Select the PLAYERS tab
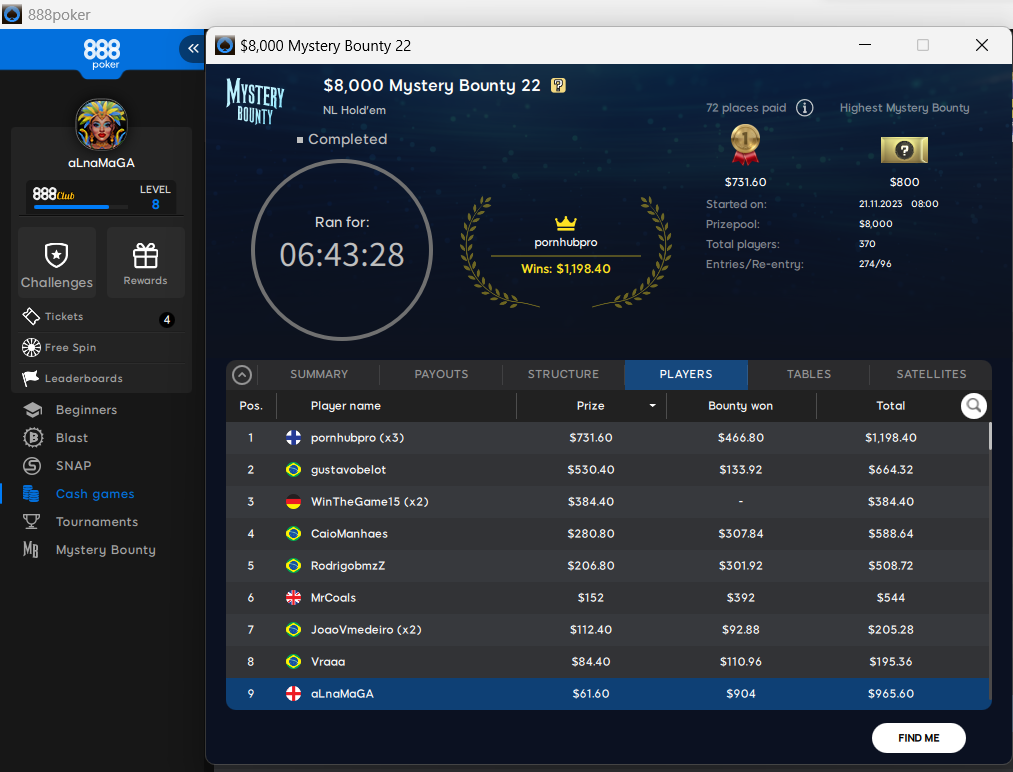Screen dimensions: 1013x772 (686, 375)
